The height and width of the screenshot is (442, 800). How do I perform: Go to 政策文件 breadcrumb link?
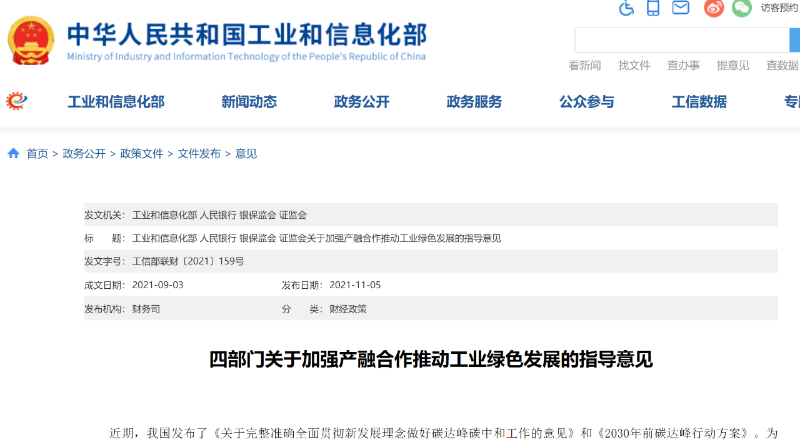click(x=142, y=154)
